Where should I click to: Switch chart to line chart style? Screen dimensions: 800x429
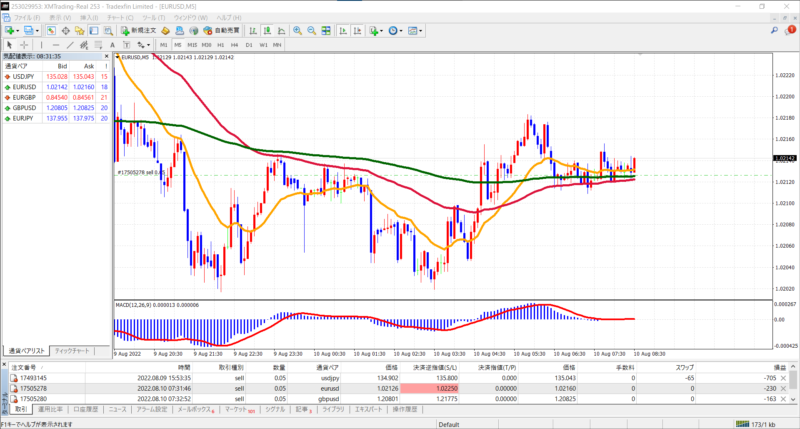click(x=281, y=31)
